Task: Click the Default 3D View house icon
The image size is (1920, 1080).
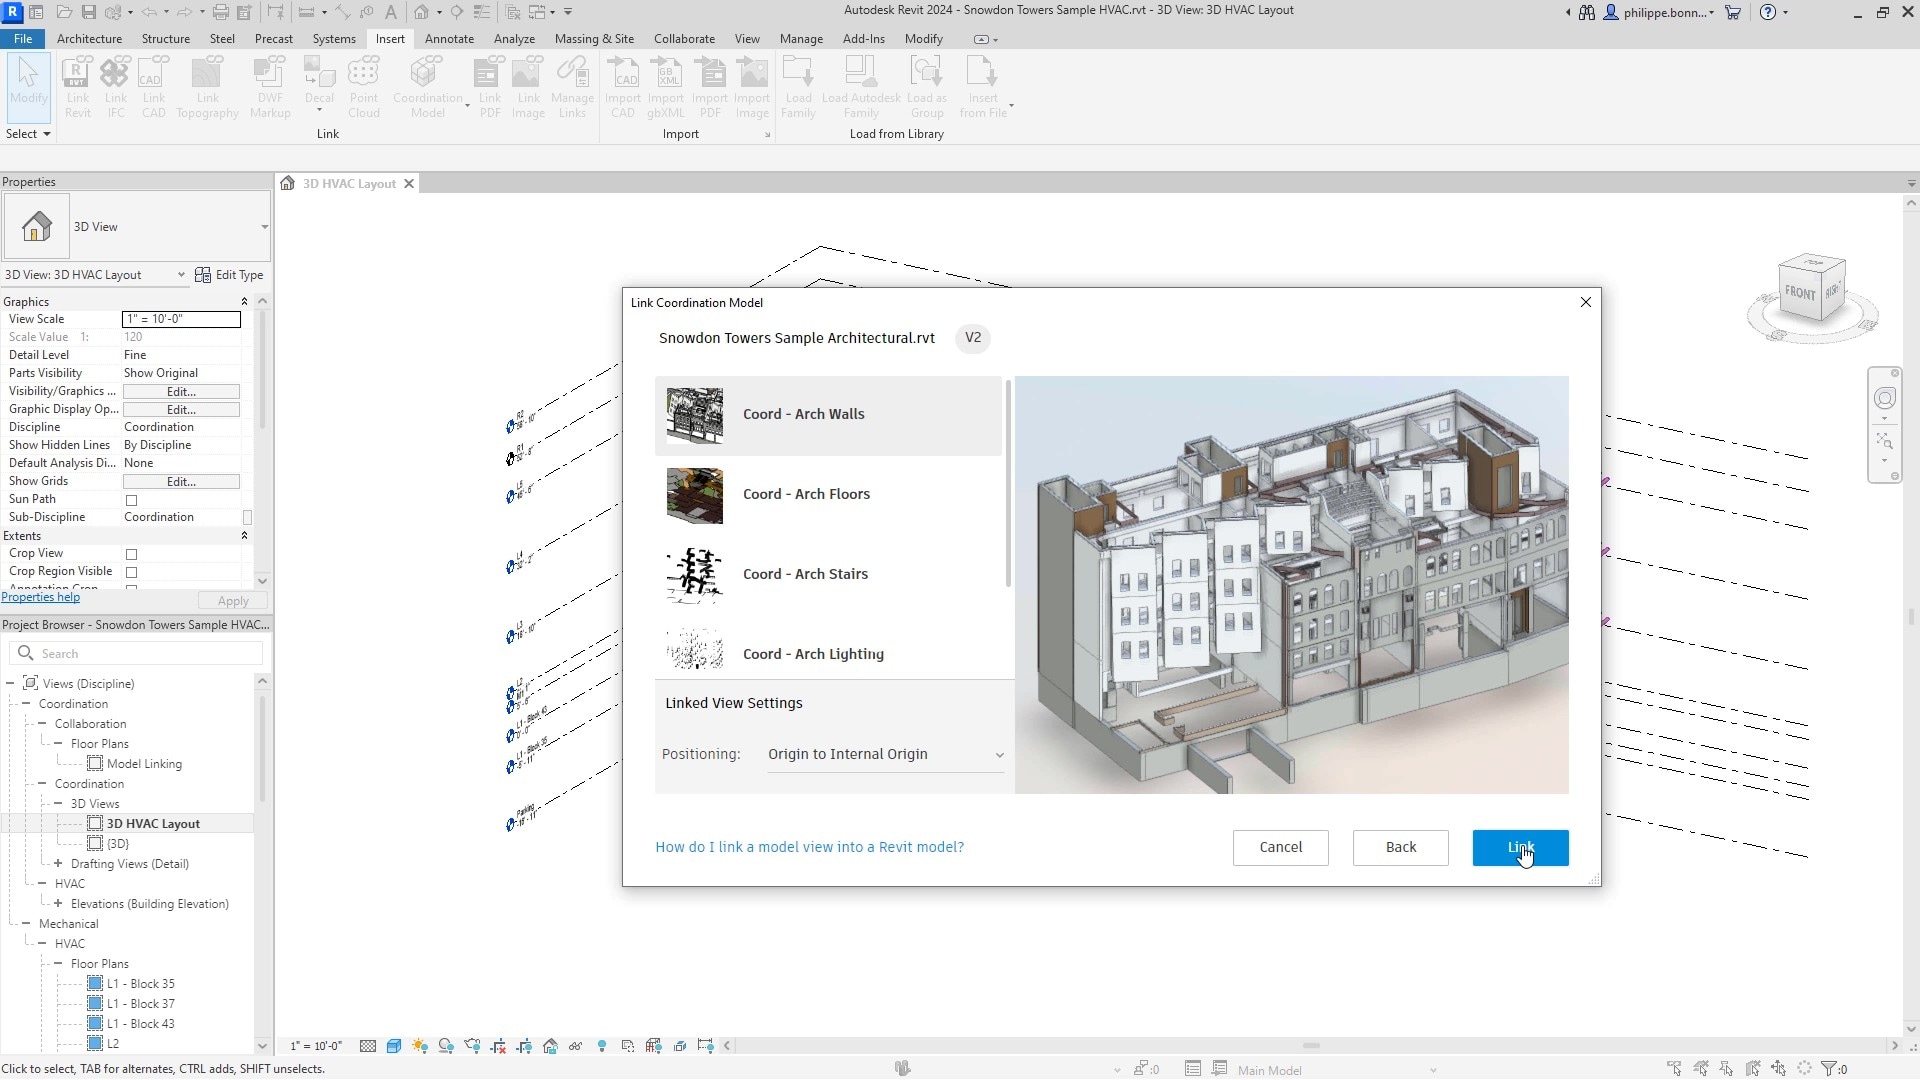Action: (x=422, y=12)
